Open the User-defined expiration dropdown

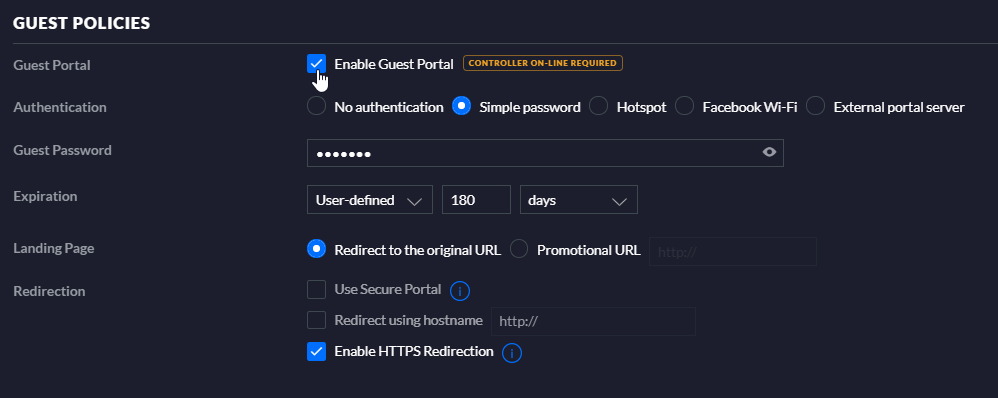[x=370, y=200]
